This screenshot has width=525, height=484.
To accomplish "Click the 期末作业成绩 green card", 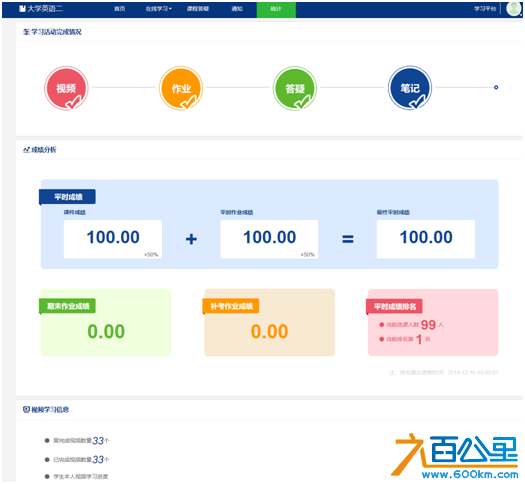I will point(106,322).
